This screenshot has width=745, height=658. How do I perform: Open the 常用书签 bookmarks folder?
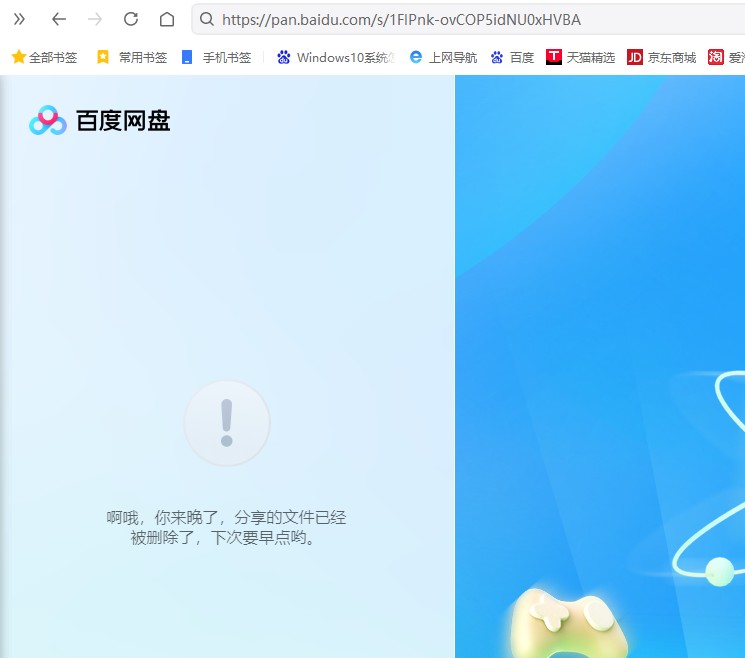point(132,57)
